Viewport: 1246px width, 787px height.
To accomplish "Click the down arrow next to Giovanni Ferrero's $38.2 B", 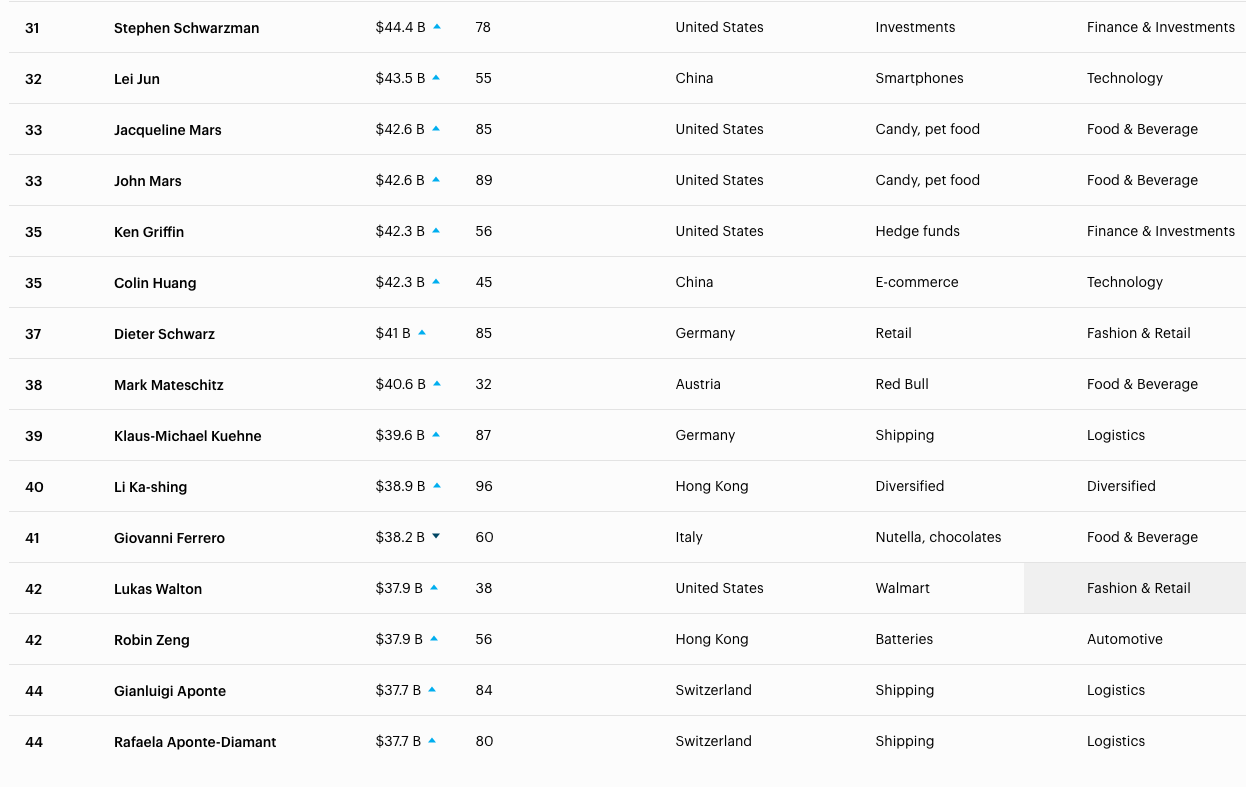I will pyautogui.click(x=436, y=537).
